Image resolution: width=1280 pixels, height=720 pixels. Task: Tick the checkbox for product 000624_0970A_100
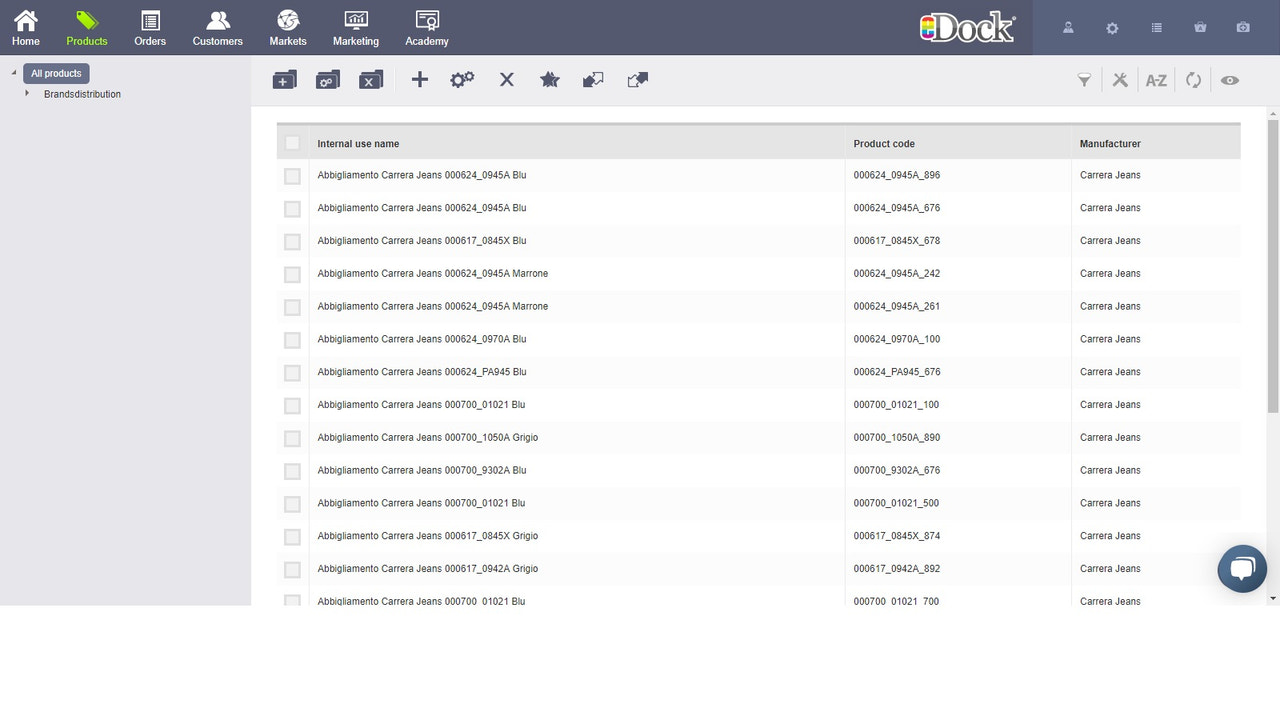point(292,340)
